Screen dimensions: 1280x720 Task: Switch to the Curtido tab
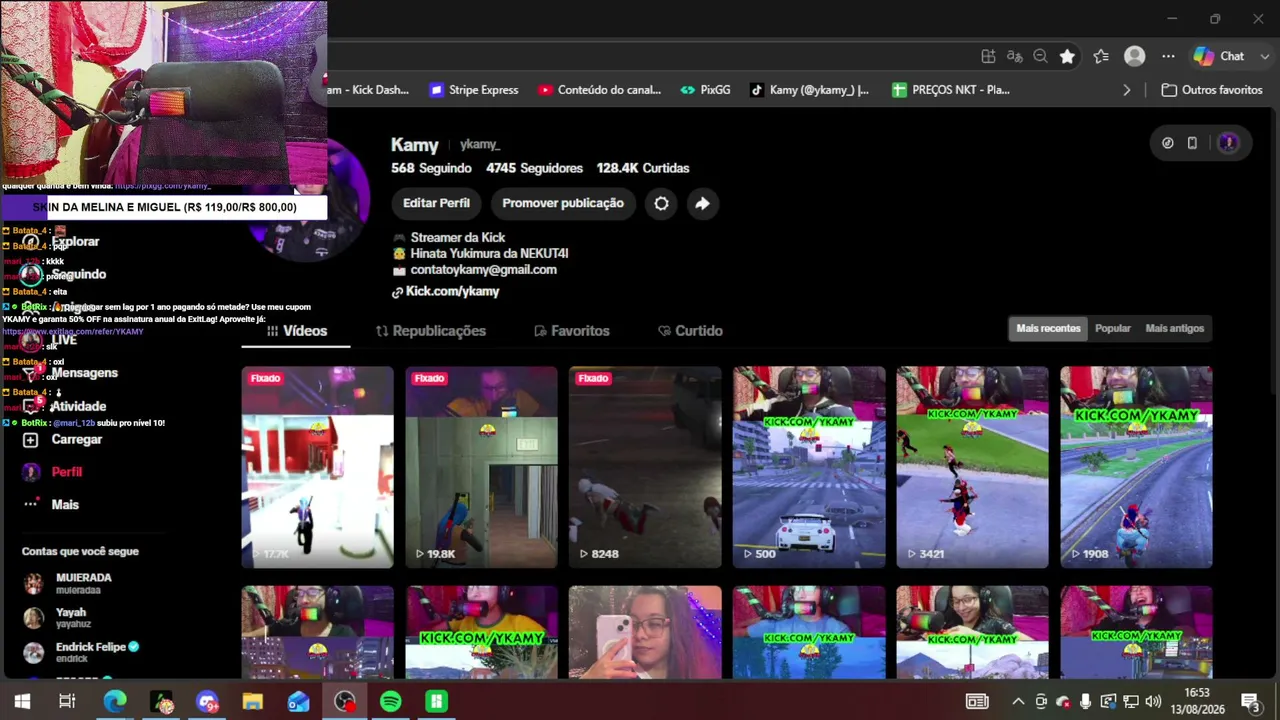(690, 331)
